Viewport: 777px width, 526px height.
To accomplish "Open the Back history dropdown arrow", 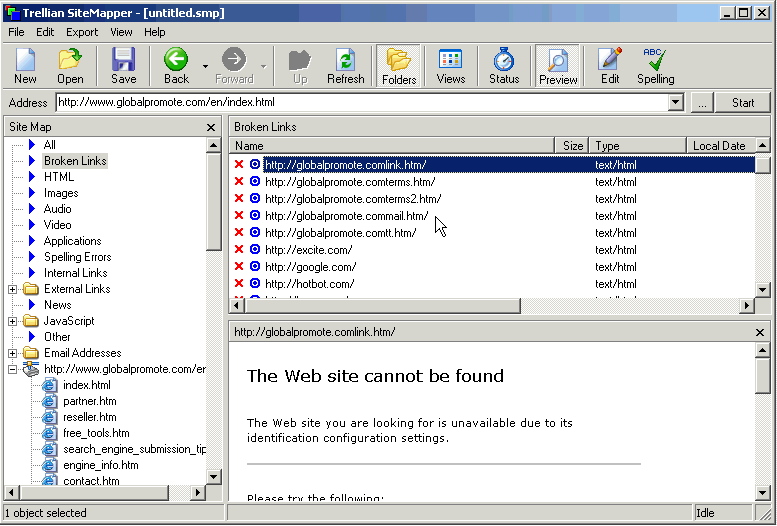I will point(205,66).
